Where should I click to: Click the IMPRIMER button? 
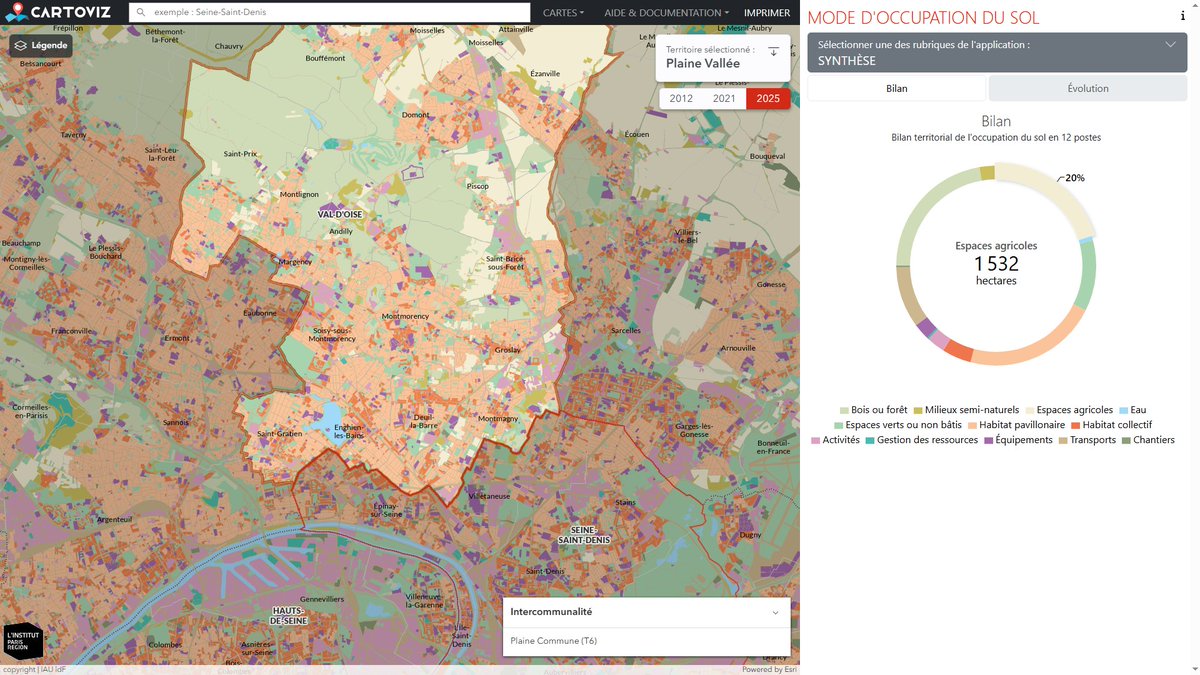tap(767, 13)
